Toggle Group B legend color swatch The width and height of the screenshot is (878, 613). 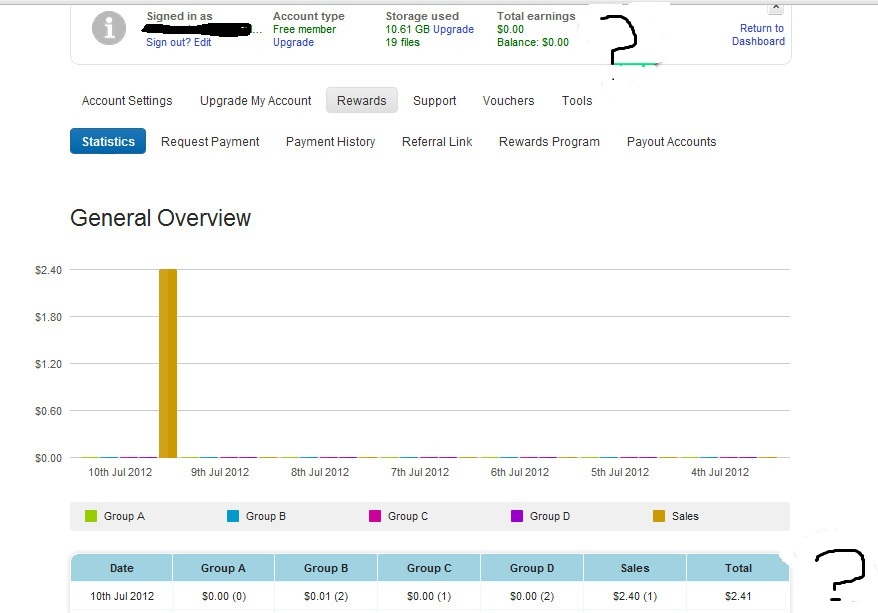233,516
